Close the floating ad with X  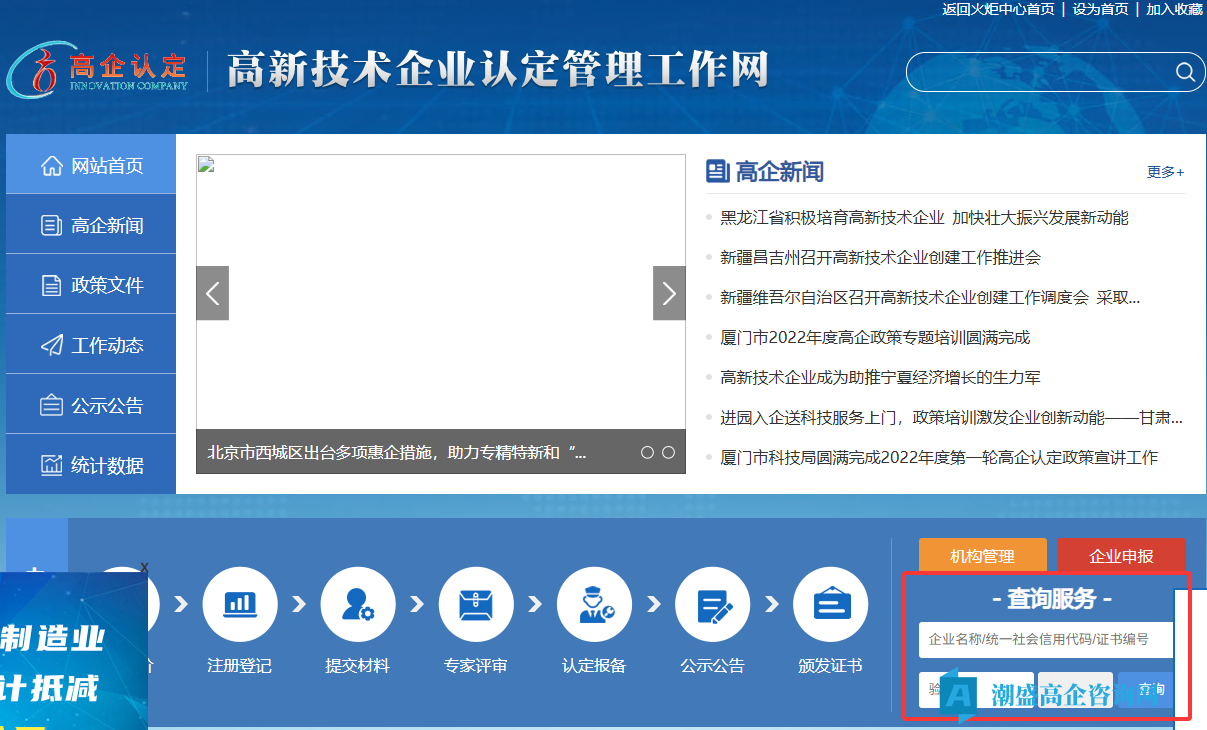click(144, 568)
